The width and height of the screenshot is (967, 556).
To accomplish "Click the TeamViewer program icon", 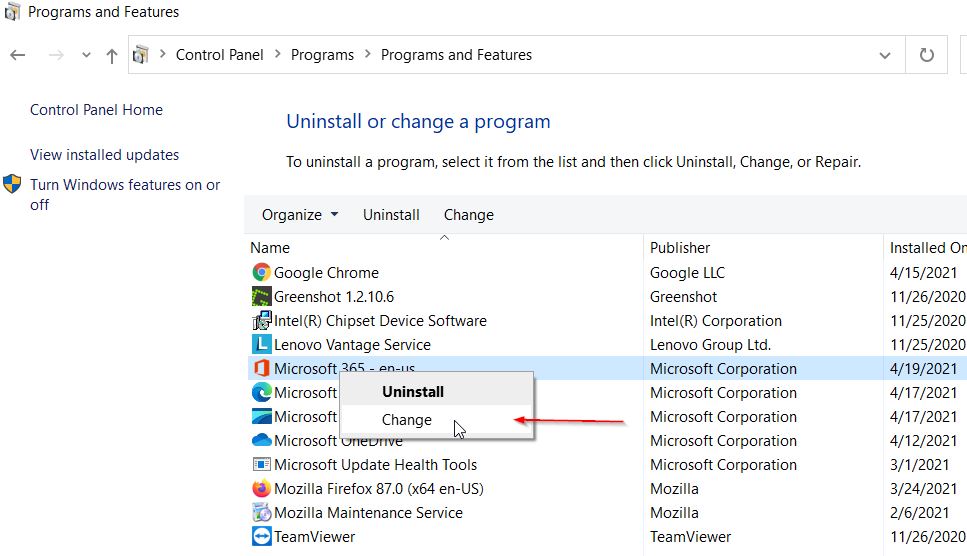I will coord(261,537).
